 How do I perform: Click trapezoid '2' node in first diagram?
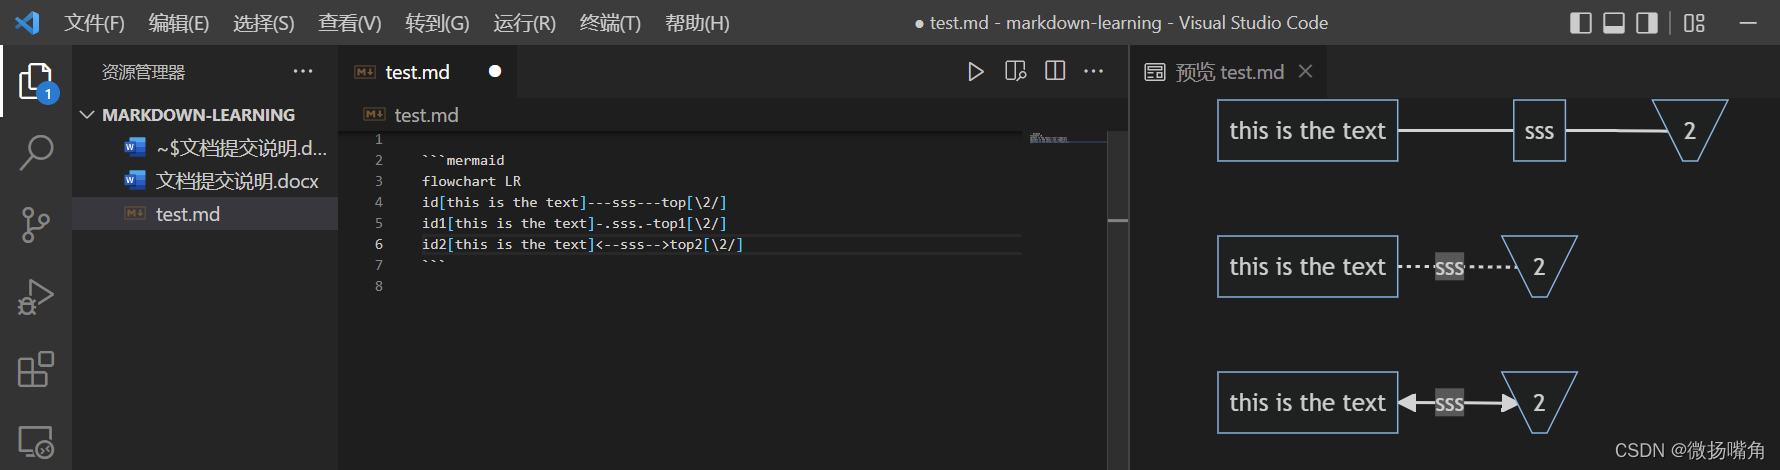[1689, 131]
